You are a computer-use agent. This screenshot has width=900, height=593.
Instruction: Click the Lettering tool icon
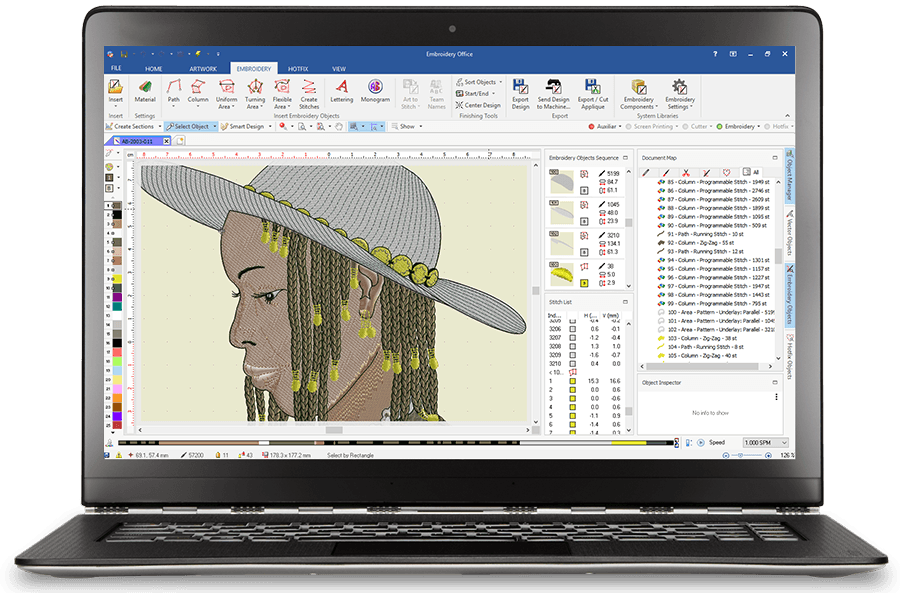tap(341, 89)
